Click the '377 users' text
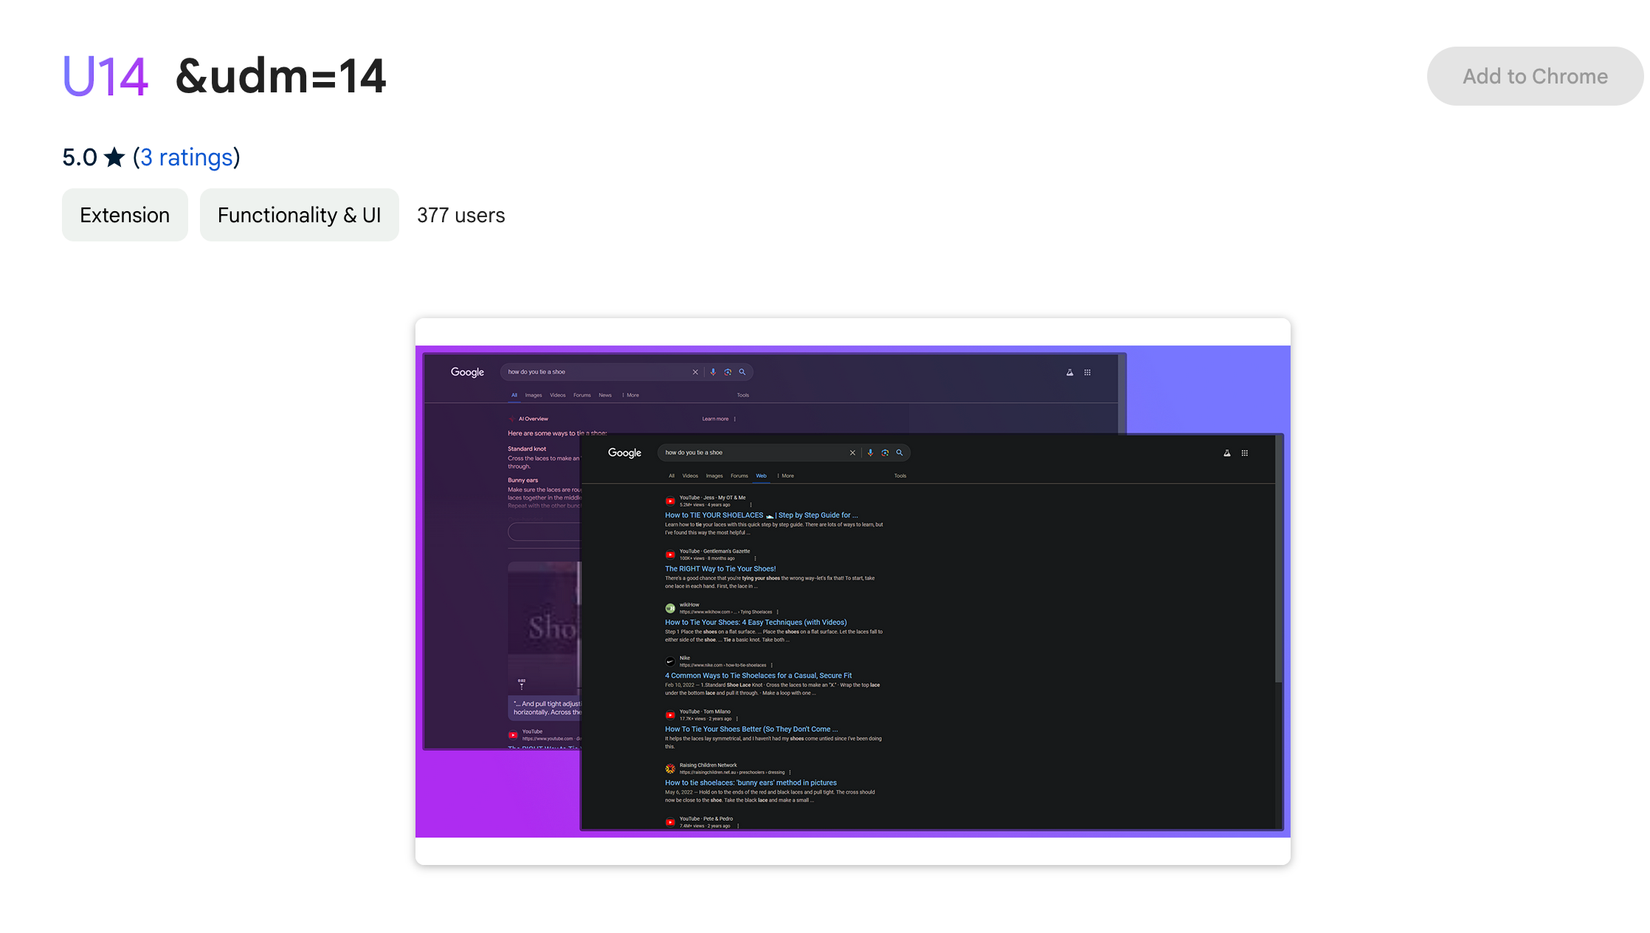The image size is (1650, 933). [x=461, y=215]
